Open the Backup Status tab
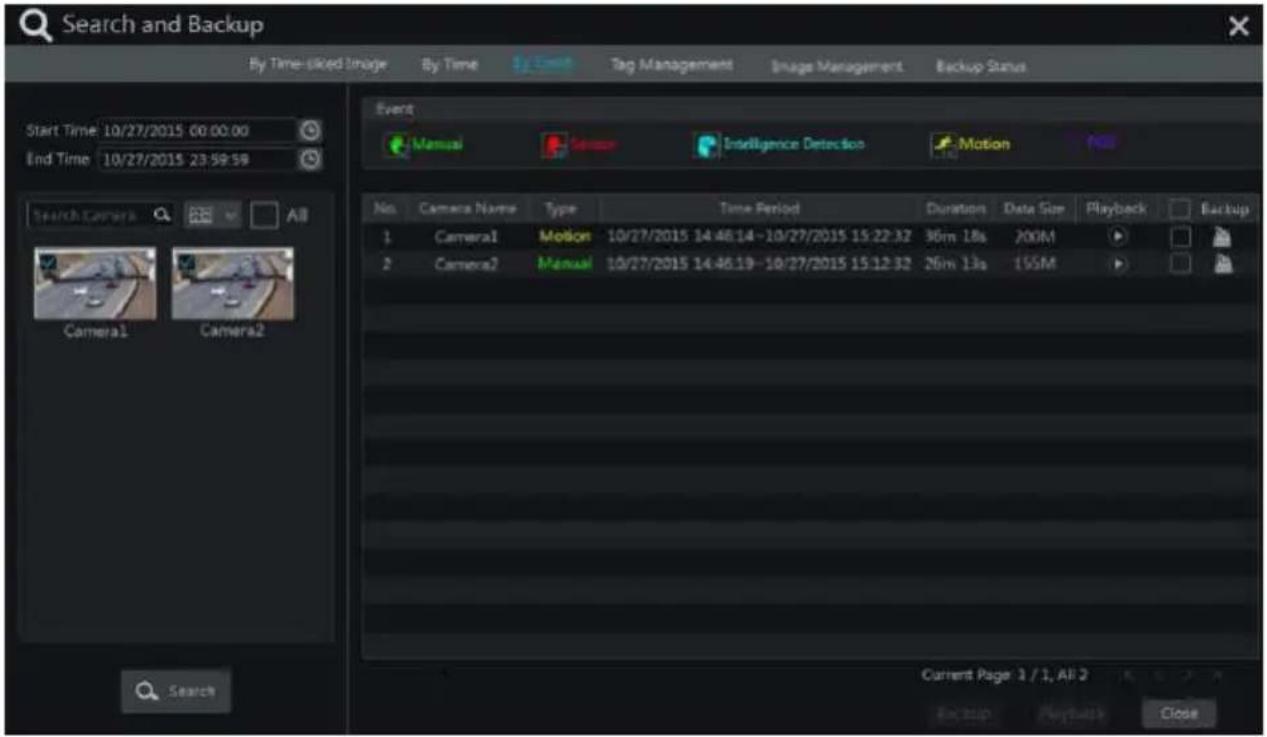The image size is (1267, 737). (980, 66)
